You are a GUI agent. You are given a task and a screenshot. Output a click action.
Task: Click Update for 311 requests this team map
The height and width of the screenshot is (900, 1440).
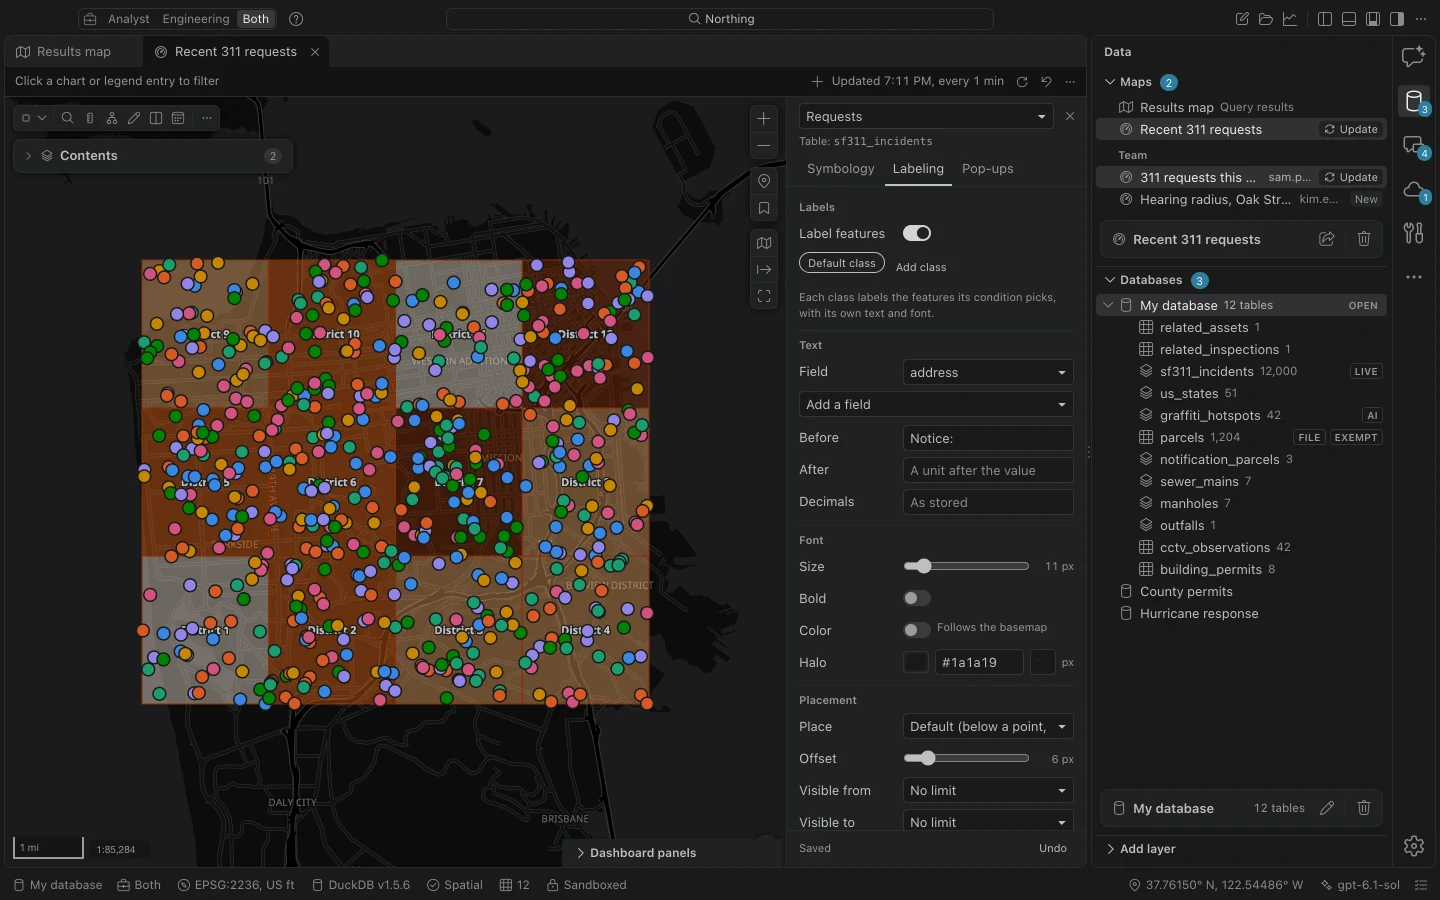[1351, 177]
